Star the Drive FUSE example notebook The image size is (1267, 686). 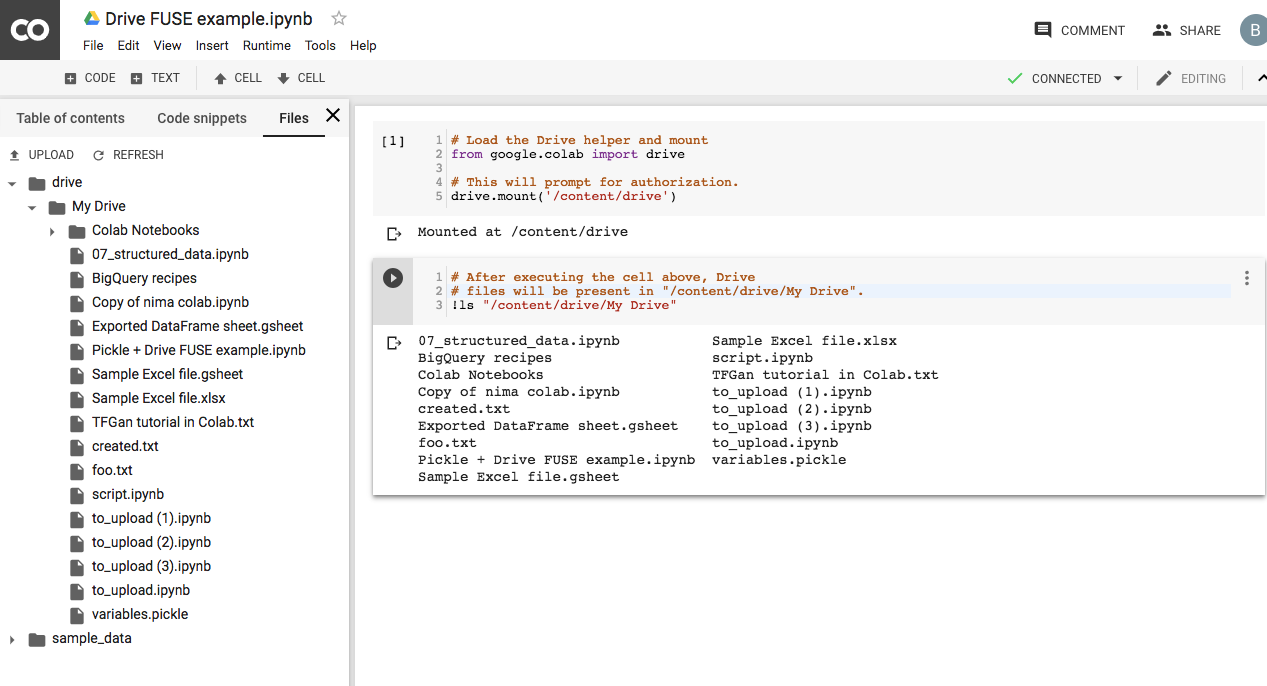pyautogui.click(x=339, y=18)
